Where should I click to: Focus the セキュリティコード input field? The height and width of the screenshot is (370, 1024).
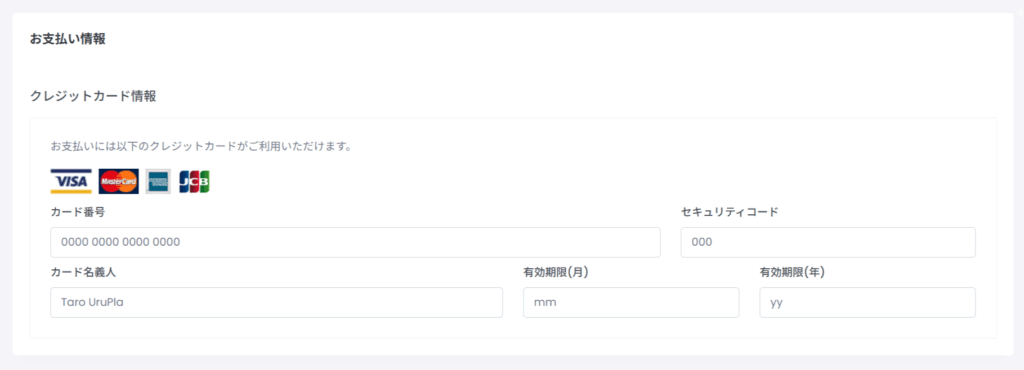(x=828, y=242)
